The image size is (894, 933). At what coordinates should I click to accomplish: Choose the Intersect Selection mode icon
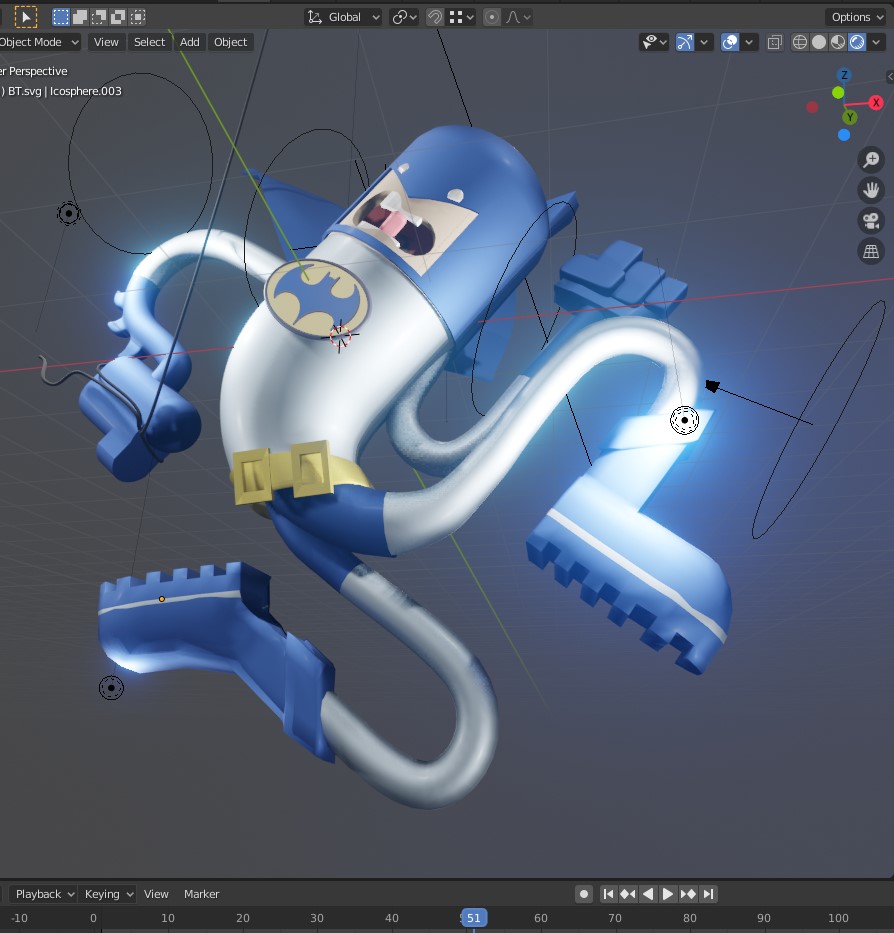[137, 17]
